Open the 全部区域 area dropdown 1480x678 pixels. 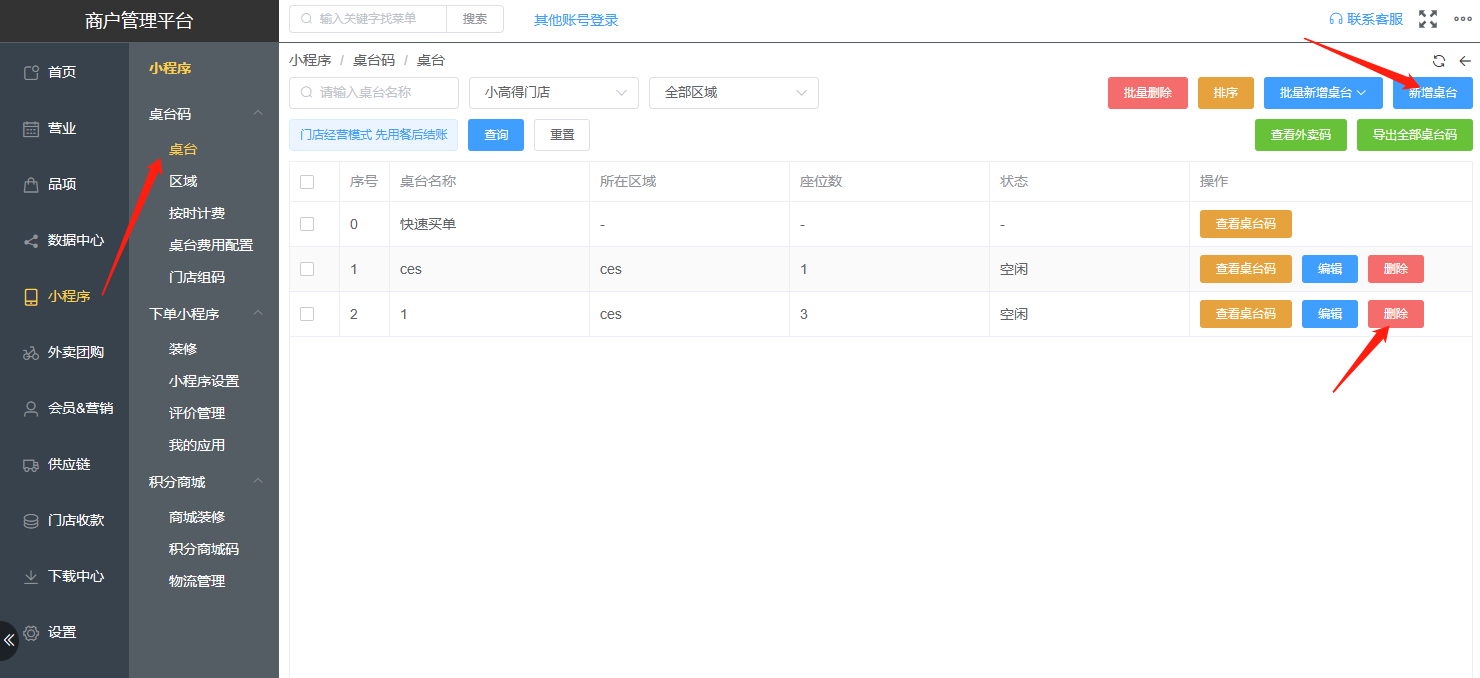734,93
